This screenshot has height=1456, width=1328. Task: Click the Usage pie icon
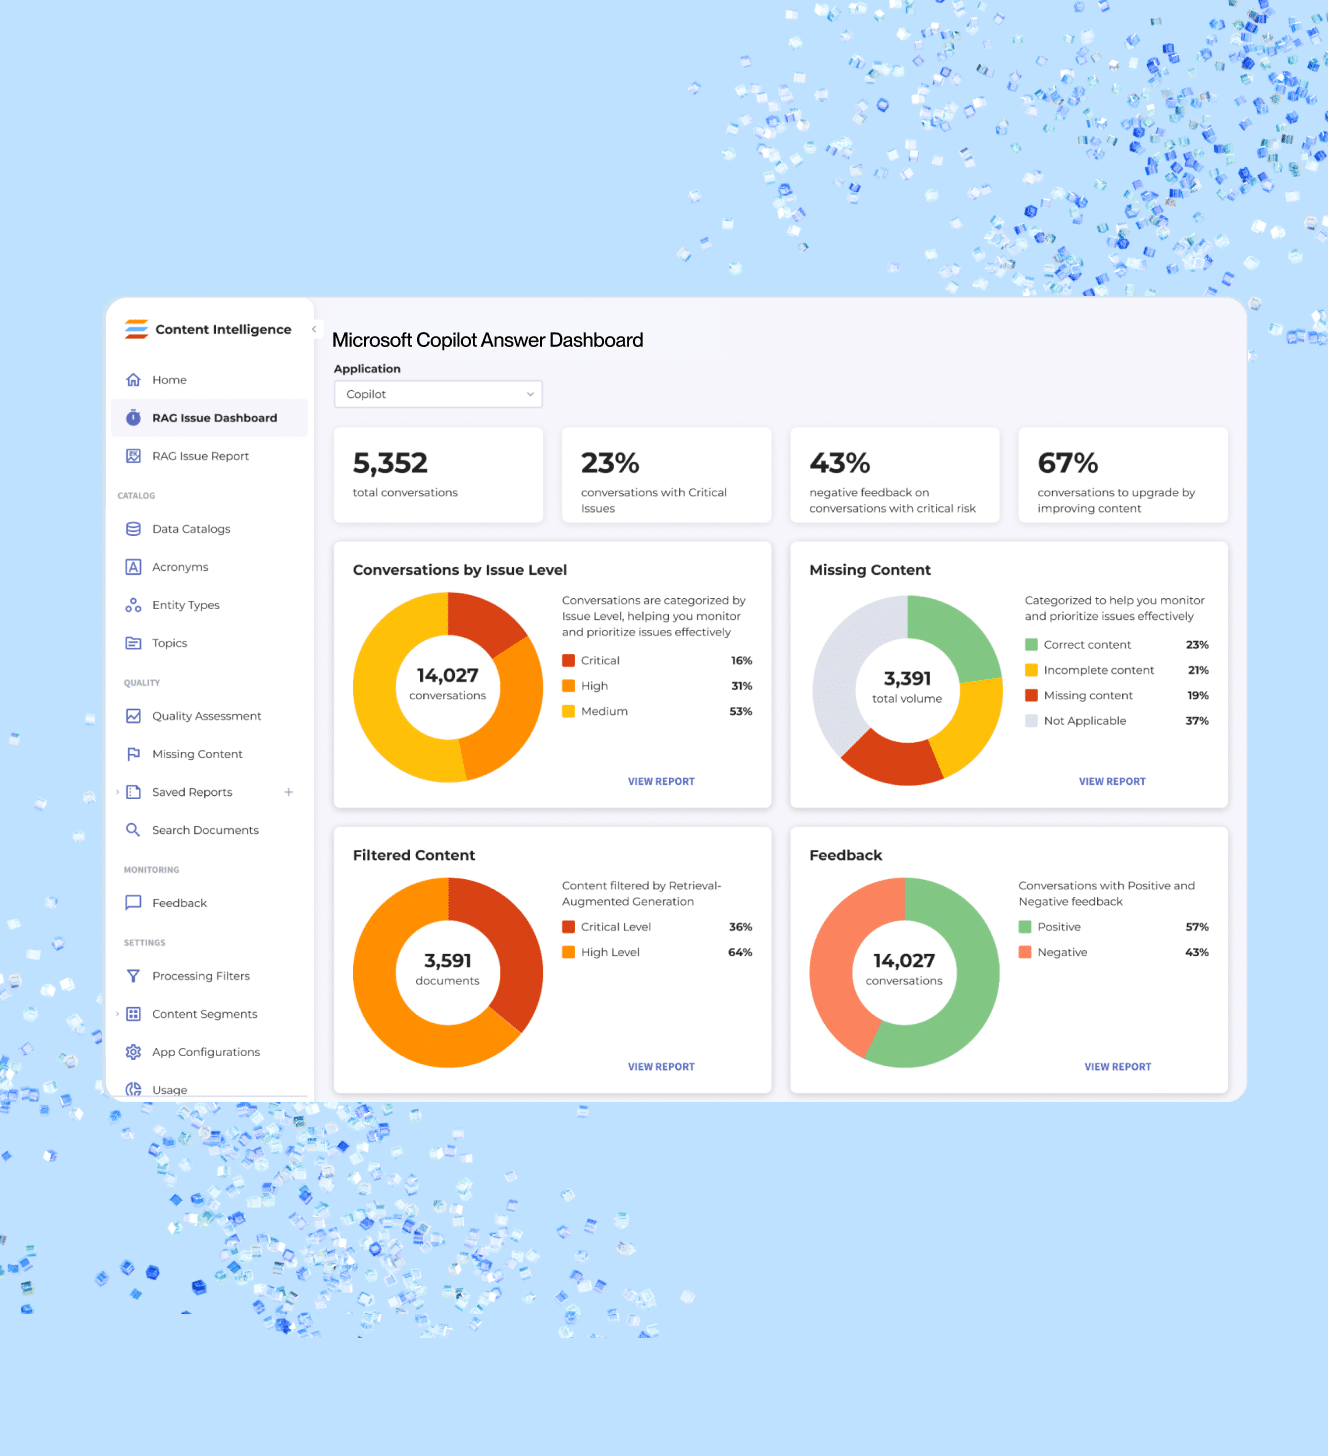133,1090
